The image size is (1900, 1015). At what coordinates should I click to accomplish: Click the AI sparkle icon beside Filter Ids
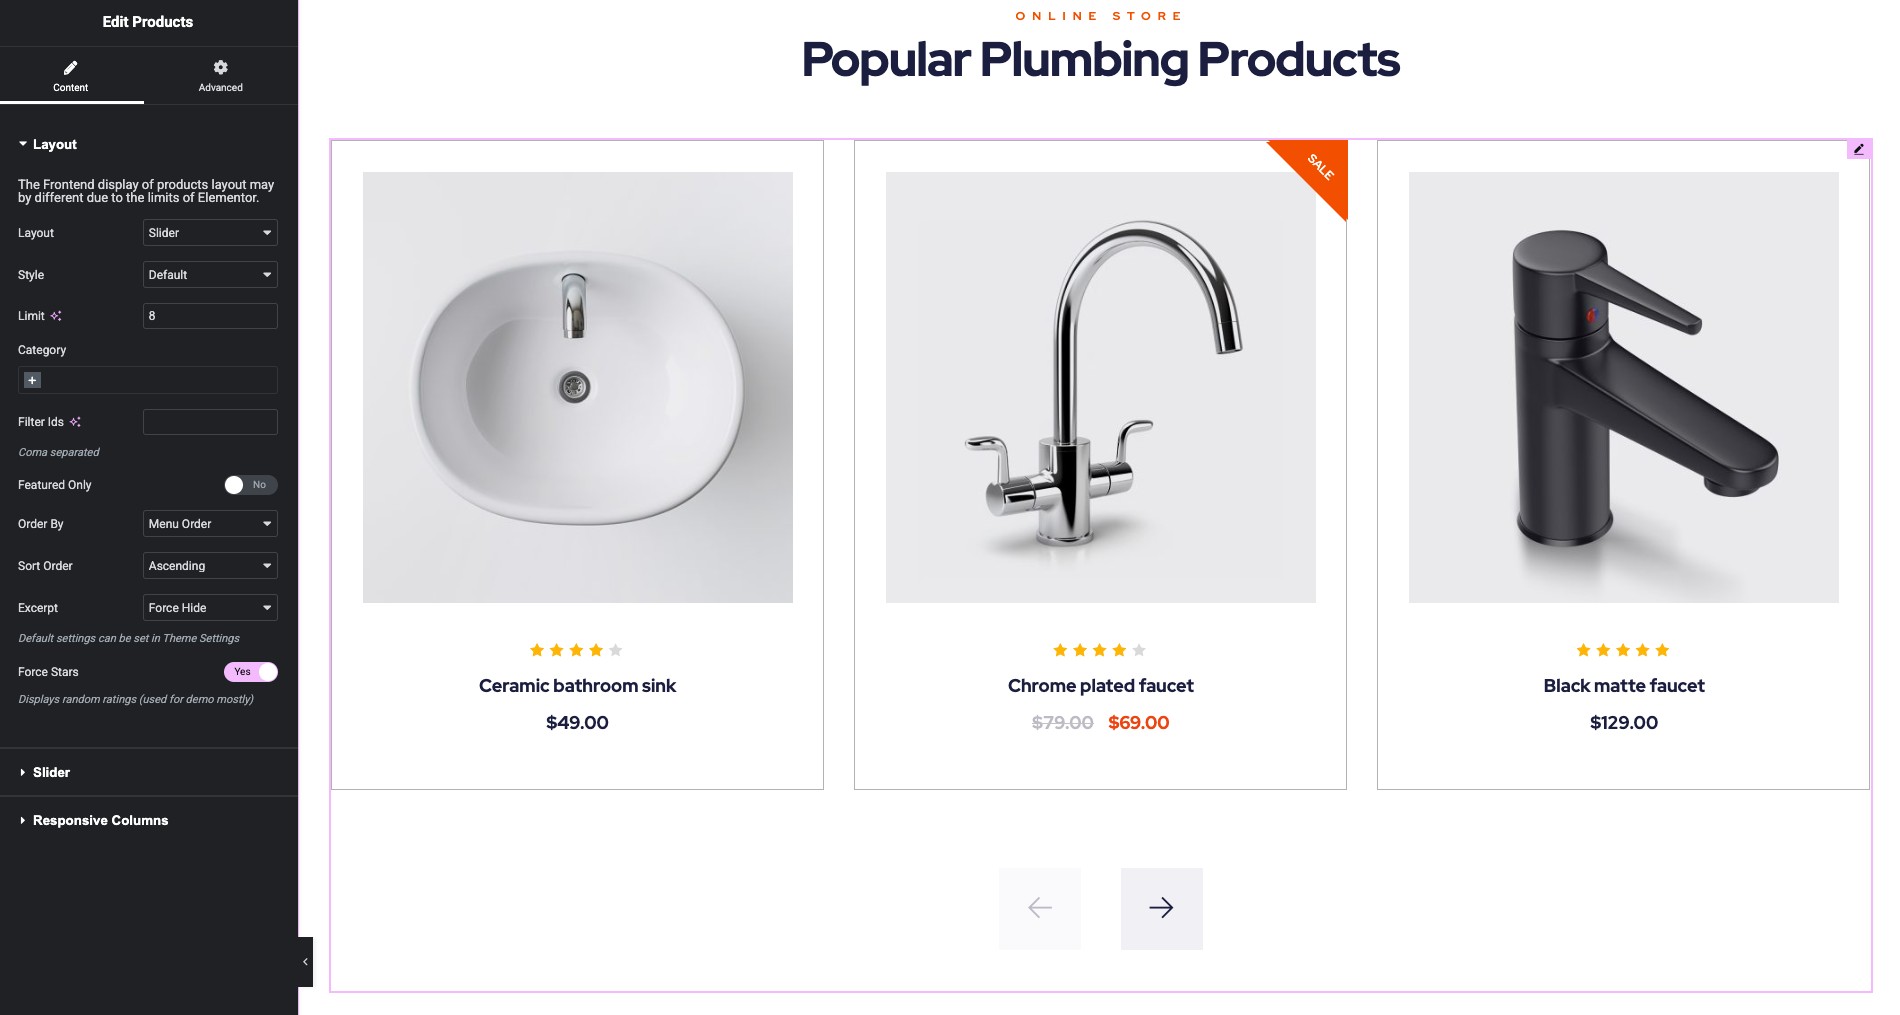point(75,422)
